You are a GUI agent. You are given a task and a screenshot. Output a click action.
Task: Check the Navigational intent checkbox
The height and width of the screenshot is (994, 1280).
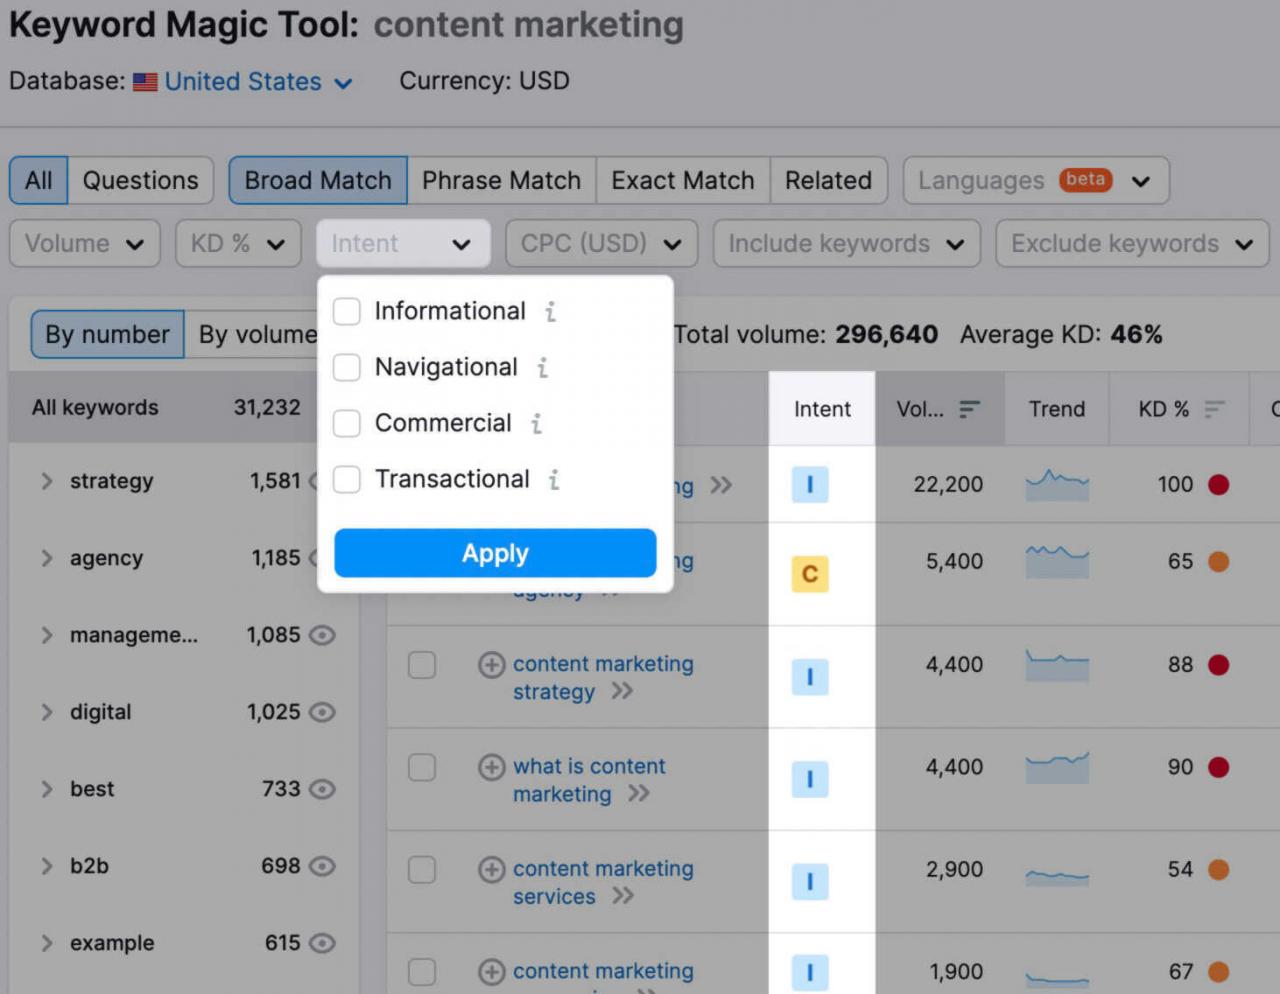[x=346, y=367]
